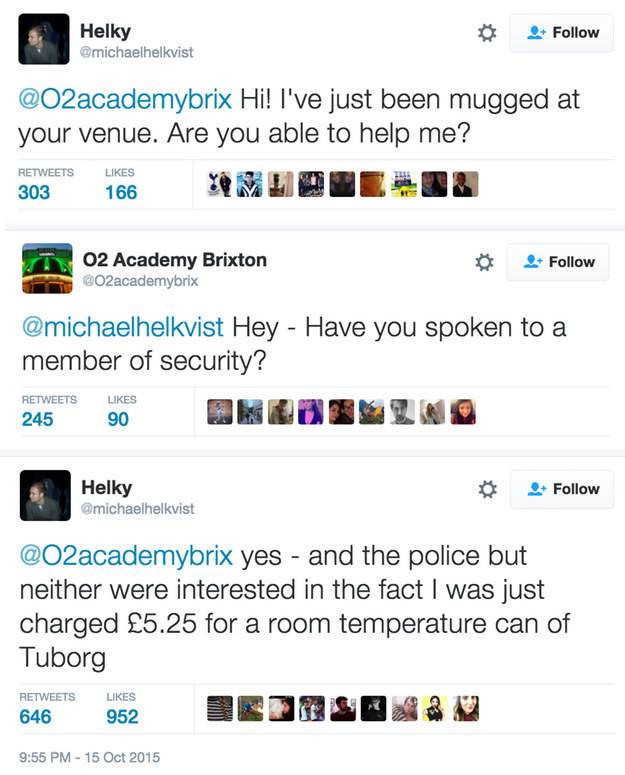Viewport: 625px width, 775px height.
Task: Open O2 Academy Brixton profile picture
Action: click(47, 268)
